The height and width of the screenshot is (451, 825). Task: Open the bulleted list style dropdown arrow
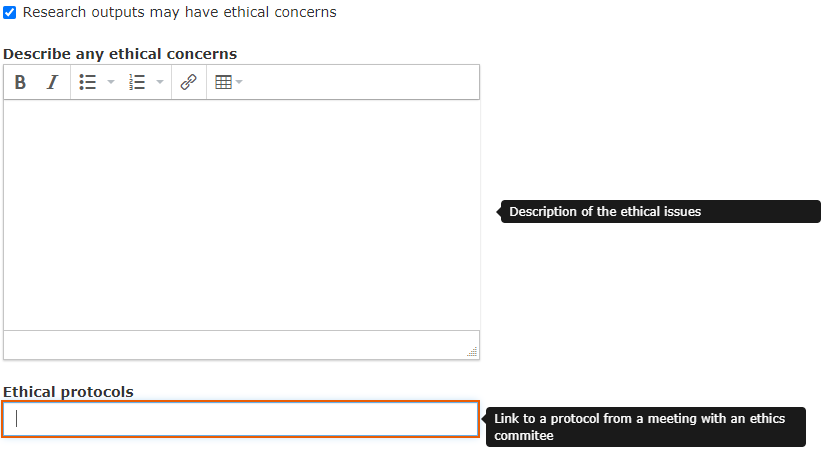(111, 83)
